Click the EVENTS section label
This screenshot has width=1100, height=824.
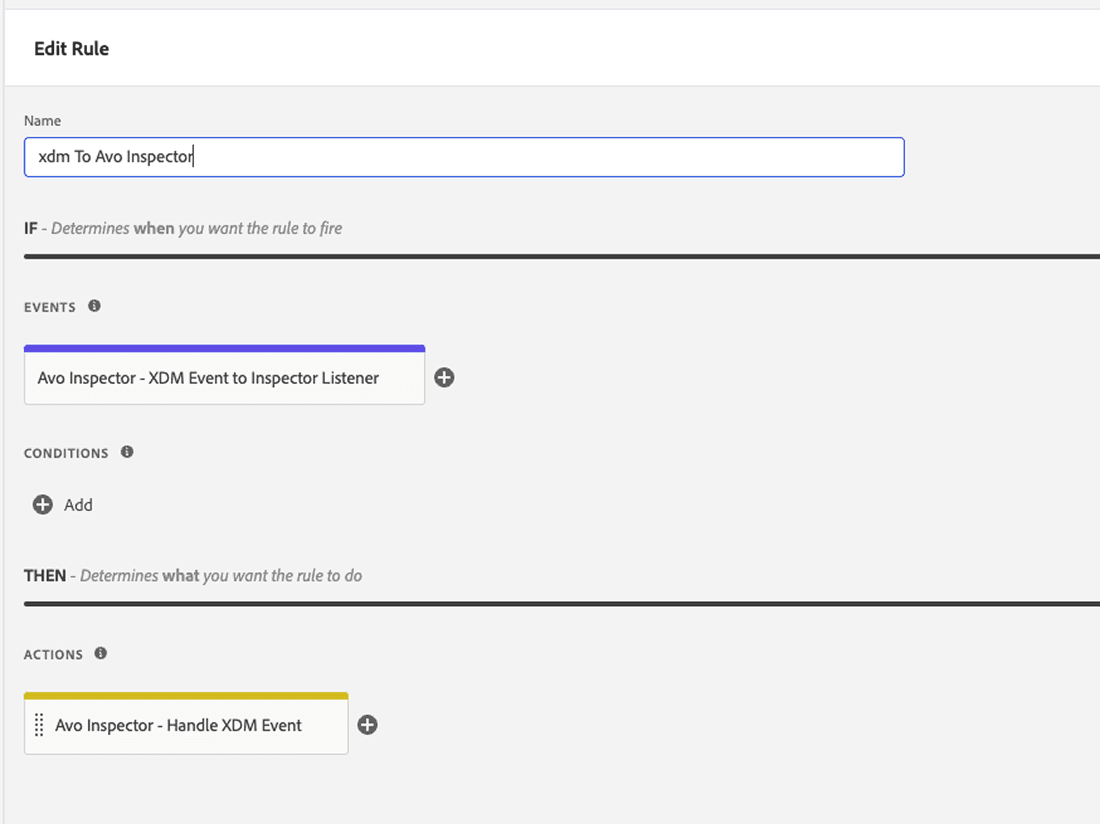pos(50,307)
